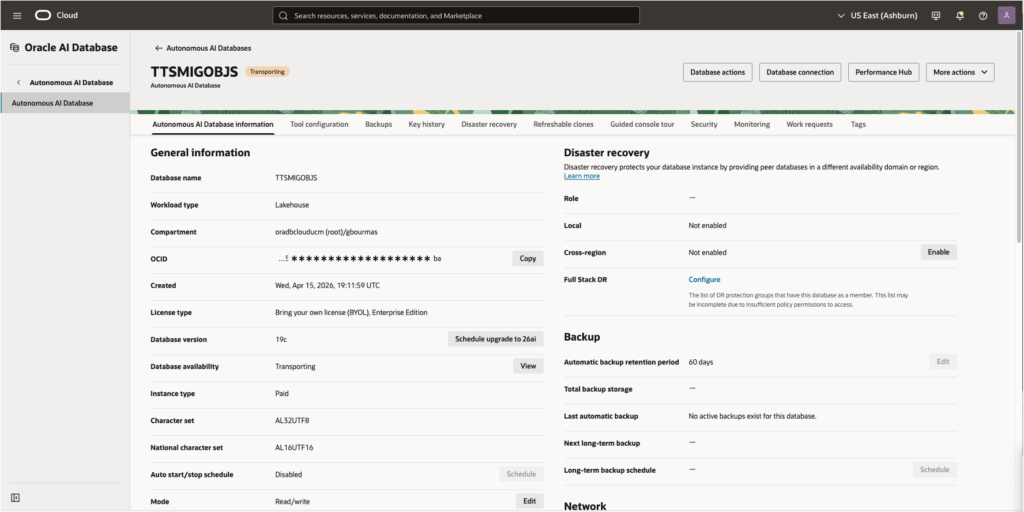Image resolution: width=1024 pixels, height=512 pixels.
Task: Open Performance Hub
Action: tap(884, 72)
